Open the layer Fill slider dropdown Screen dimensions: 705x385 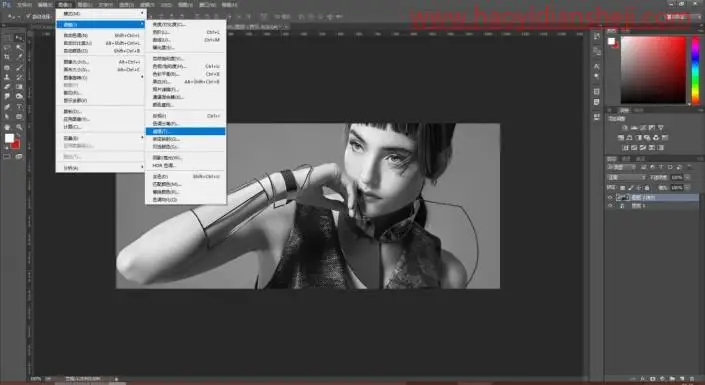687,188
